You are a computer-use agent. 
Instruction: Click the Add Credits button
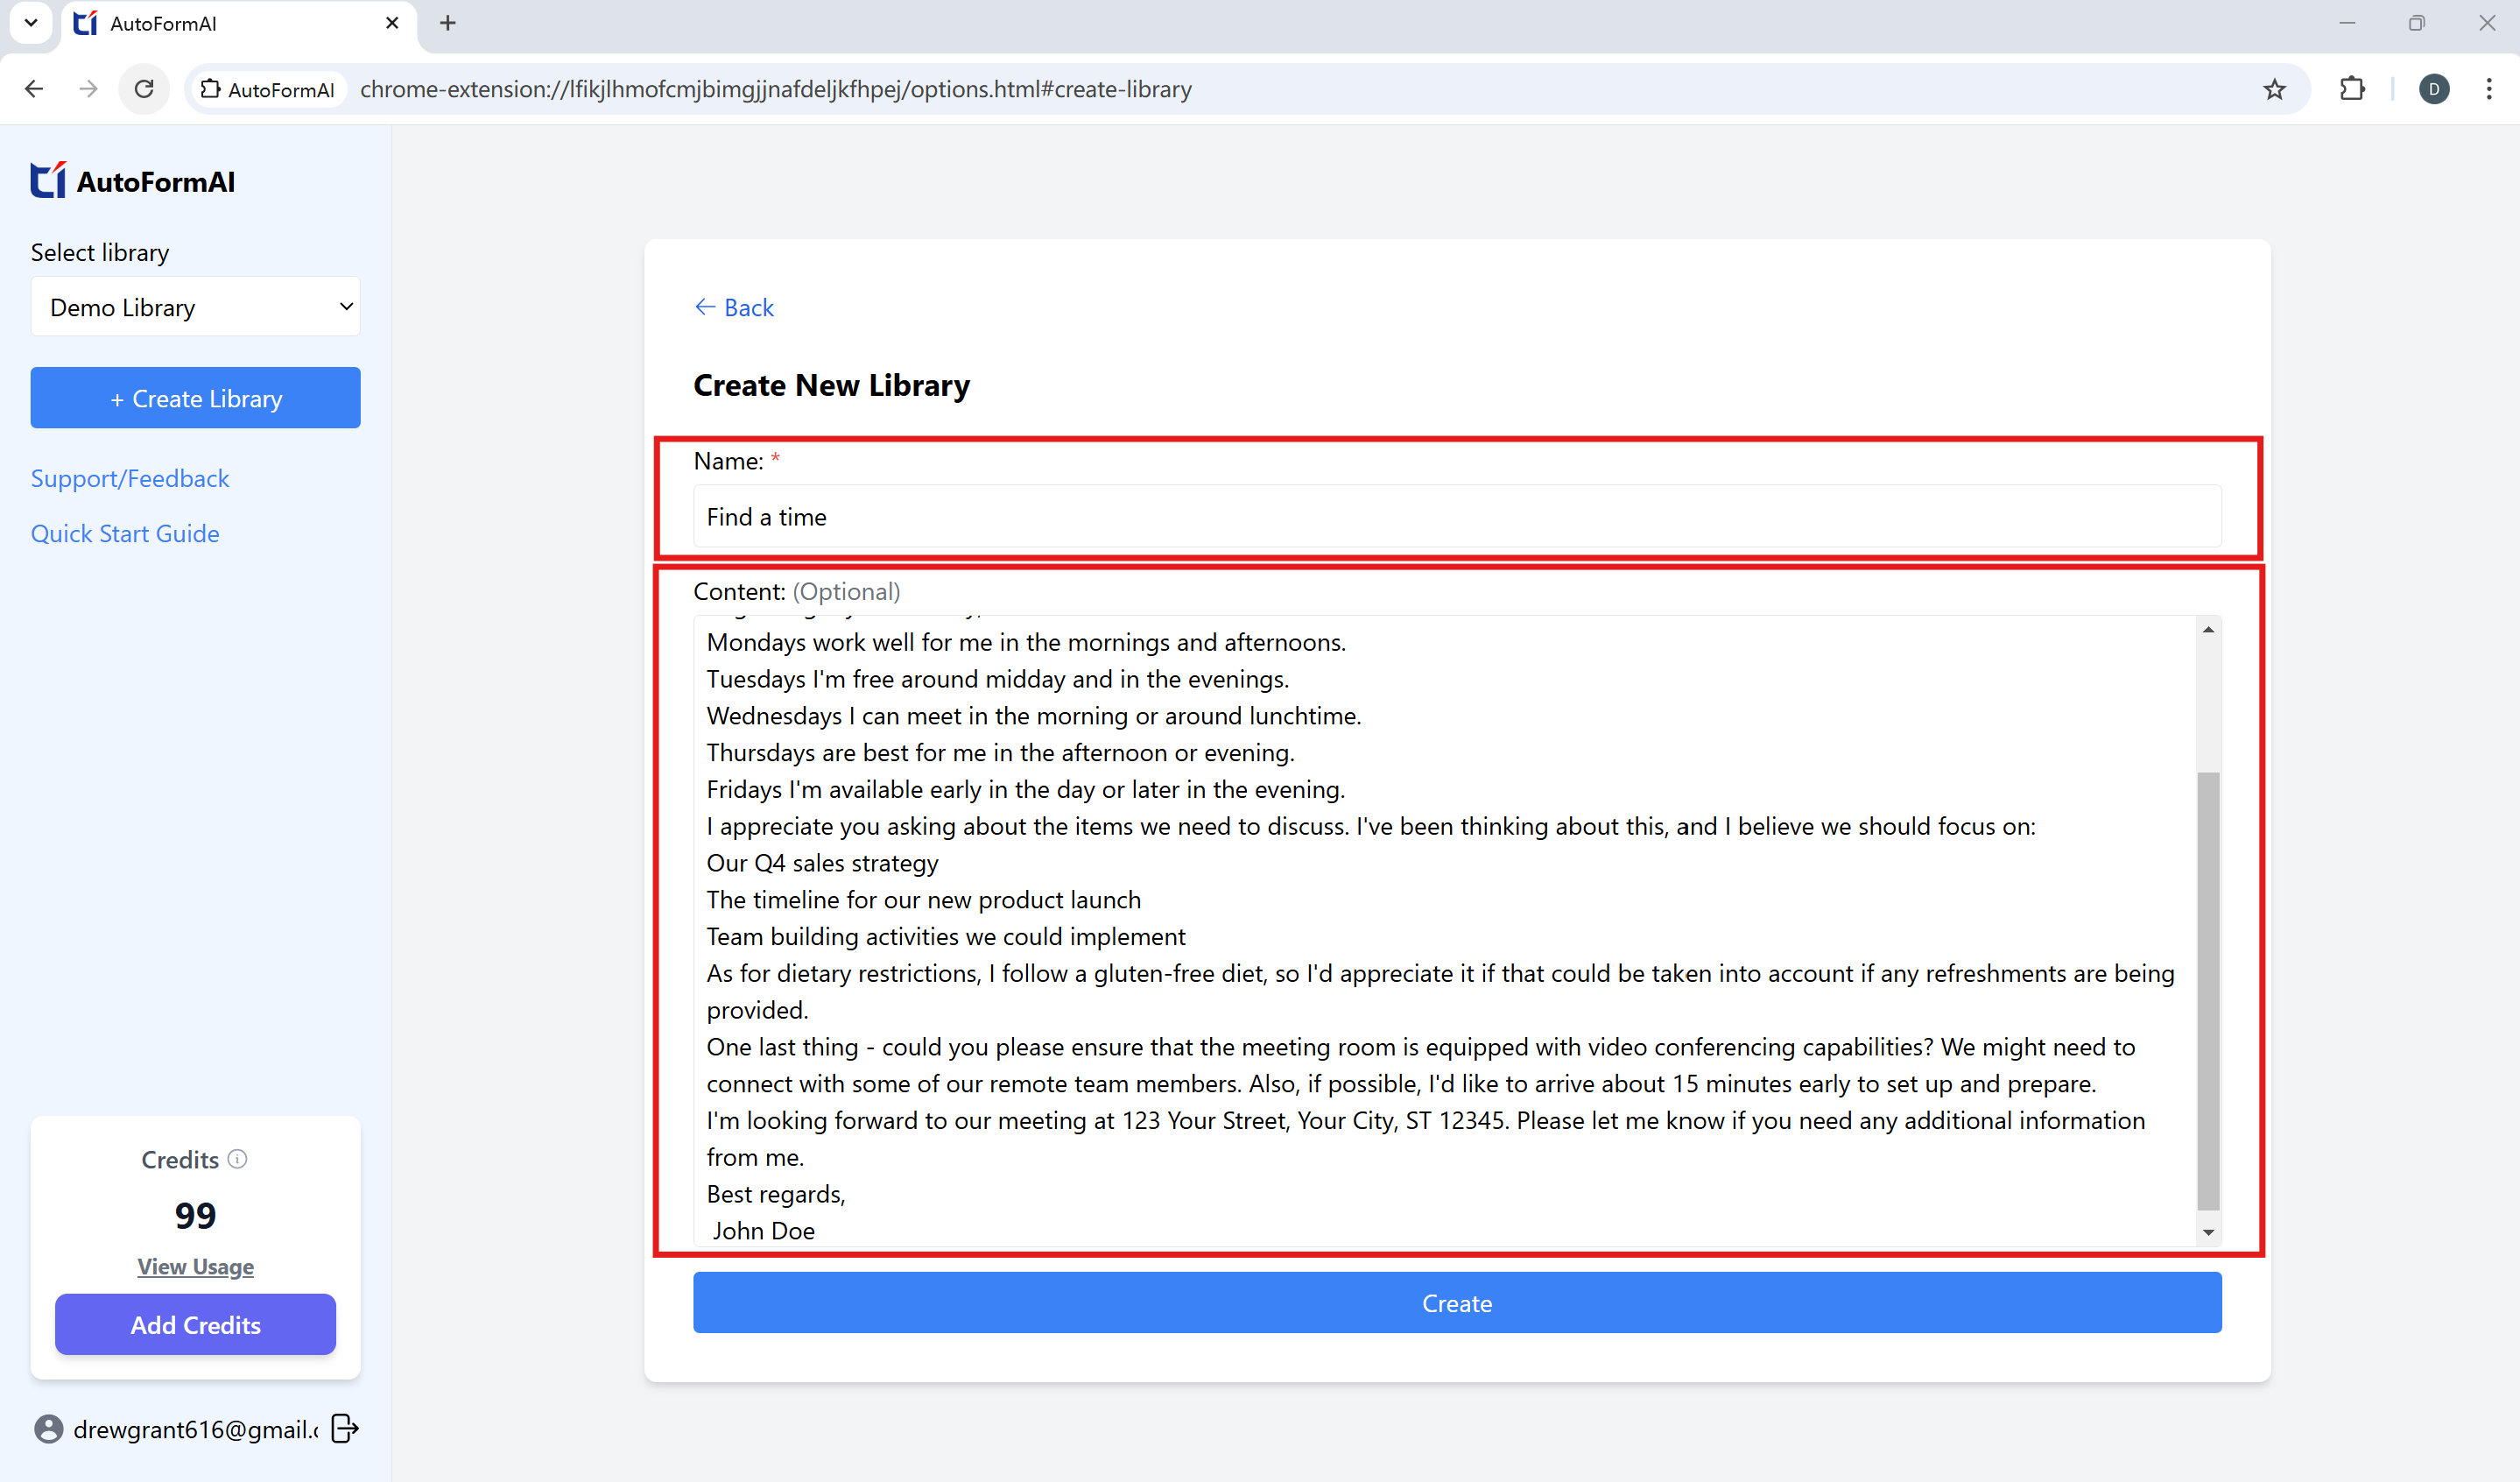195,1324
